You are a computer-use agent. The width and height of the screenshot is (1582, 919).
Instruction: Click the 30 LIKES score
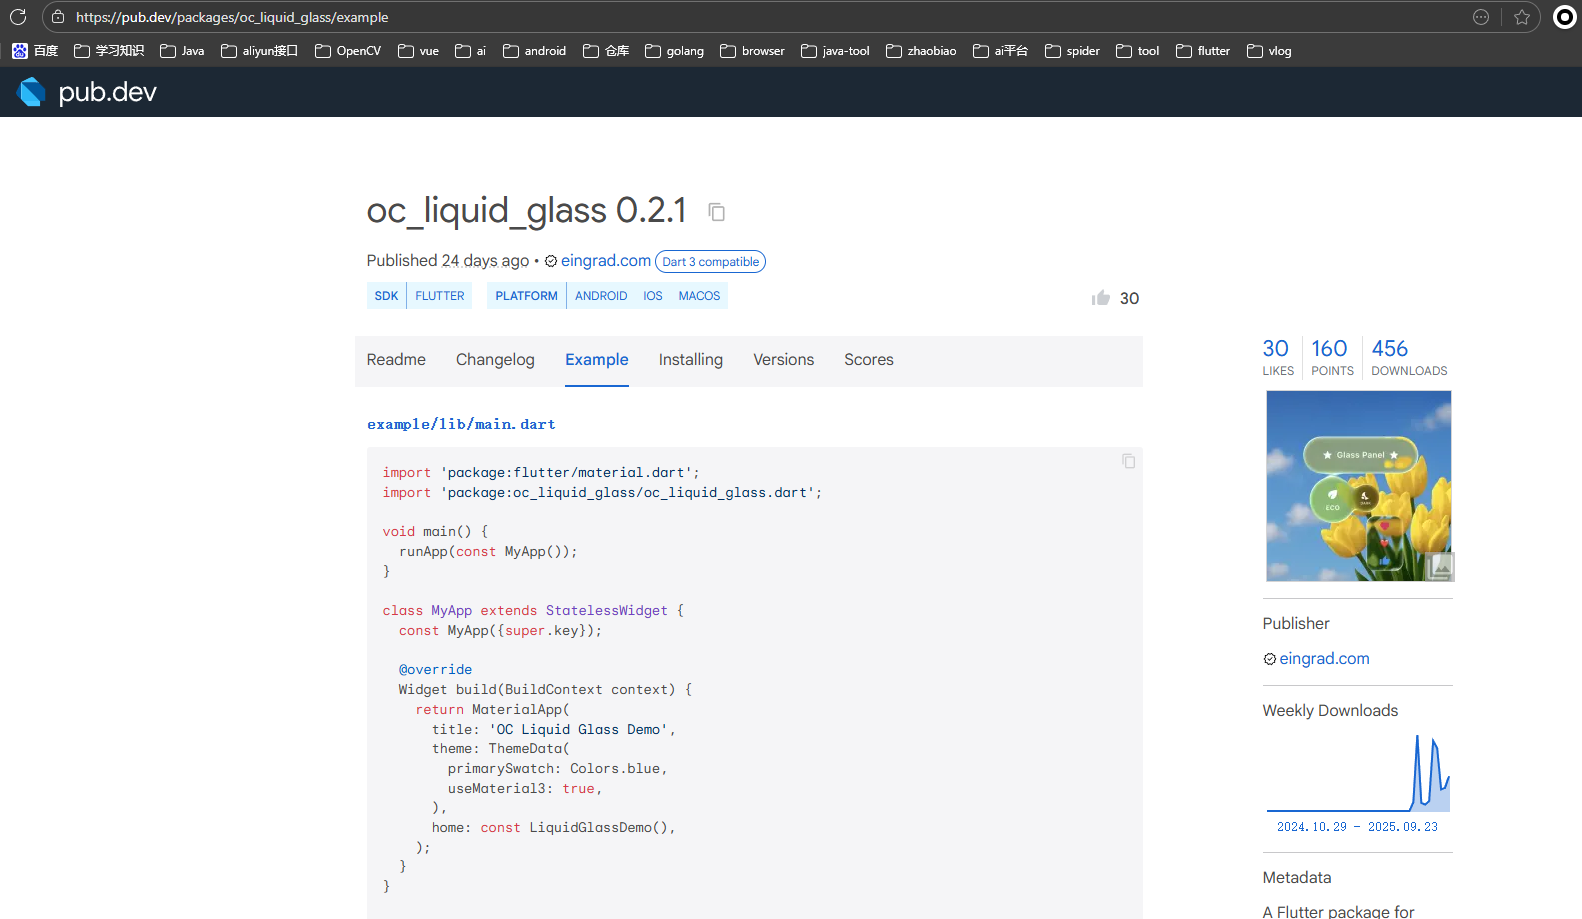pyautogui.click(x=1277, y=357)
